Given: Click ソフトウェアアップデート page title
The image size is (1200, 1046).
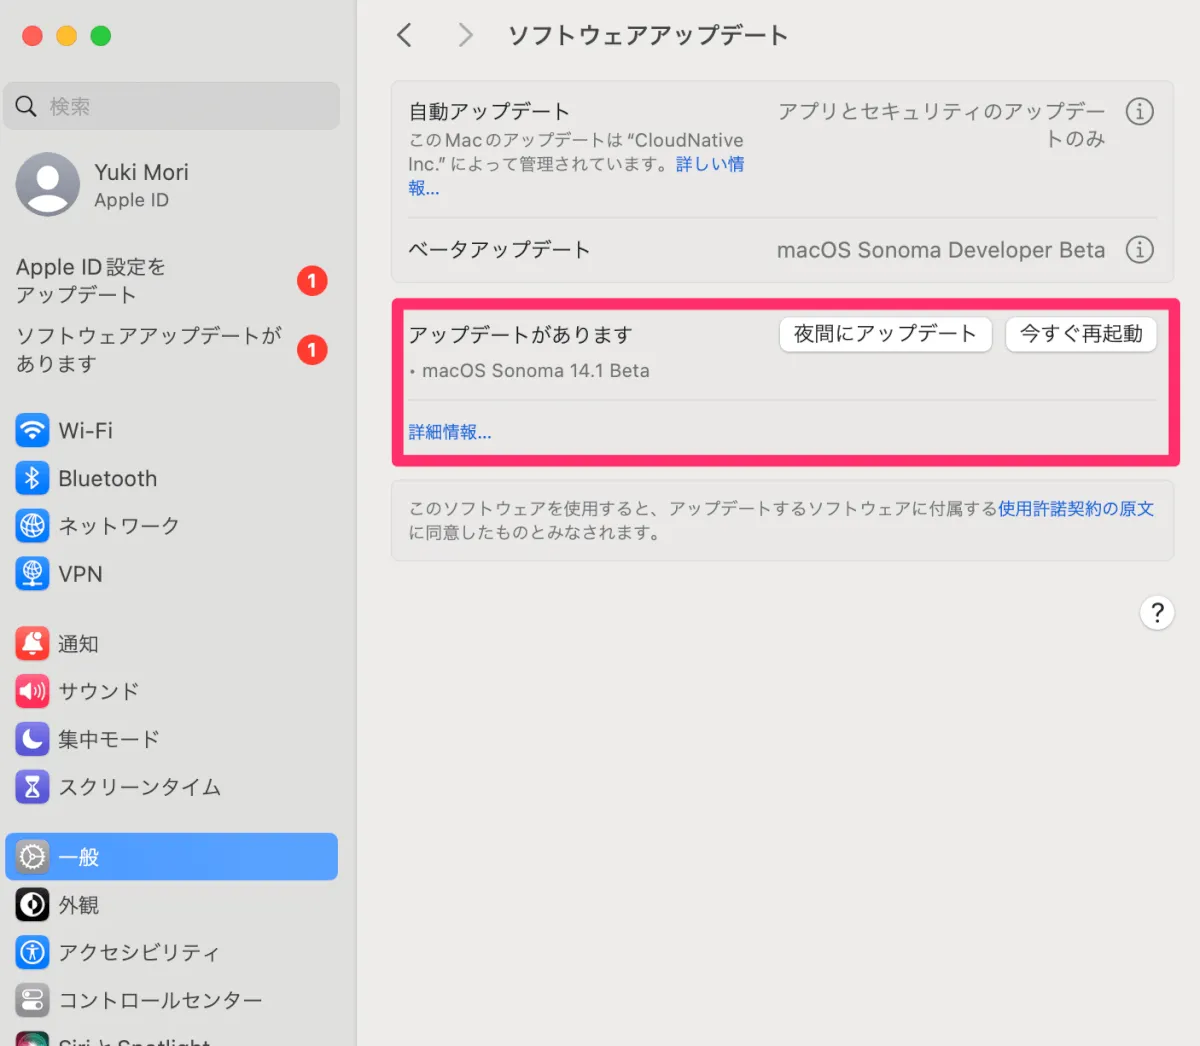Looking at the screenshot, I should click(648, 36).
